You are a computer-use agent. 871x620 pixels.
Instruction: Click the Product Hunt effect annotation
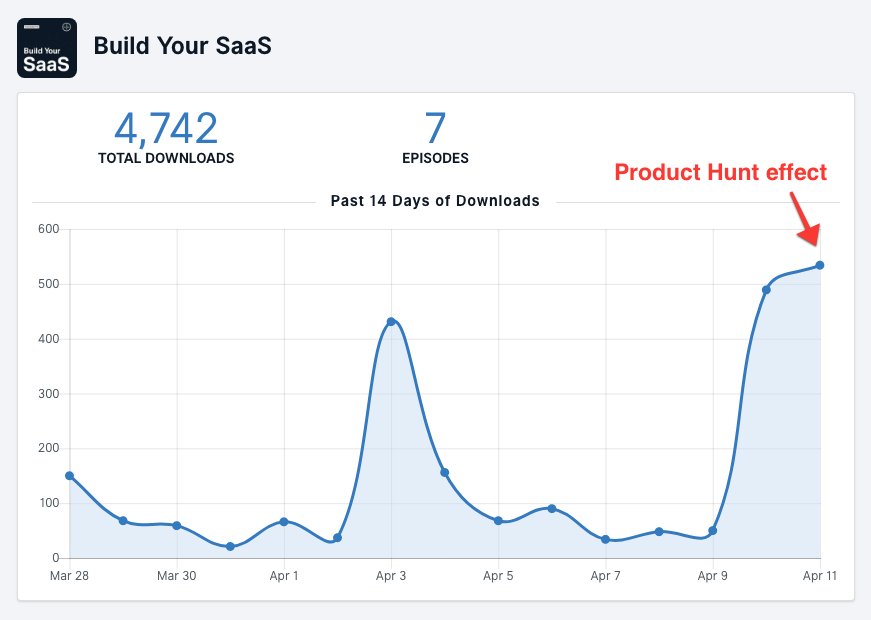click(720, 172)
